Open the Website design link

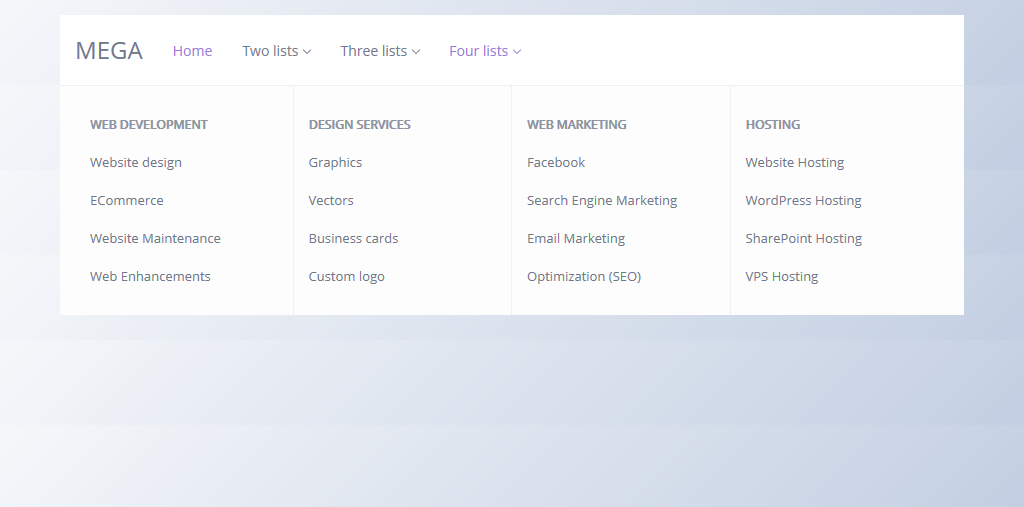pos(136,162)
